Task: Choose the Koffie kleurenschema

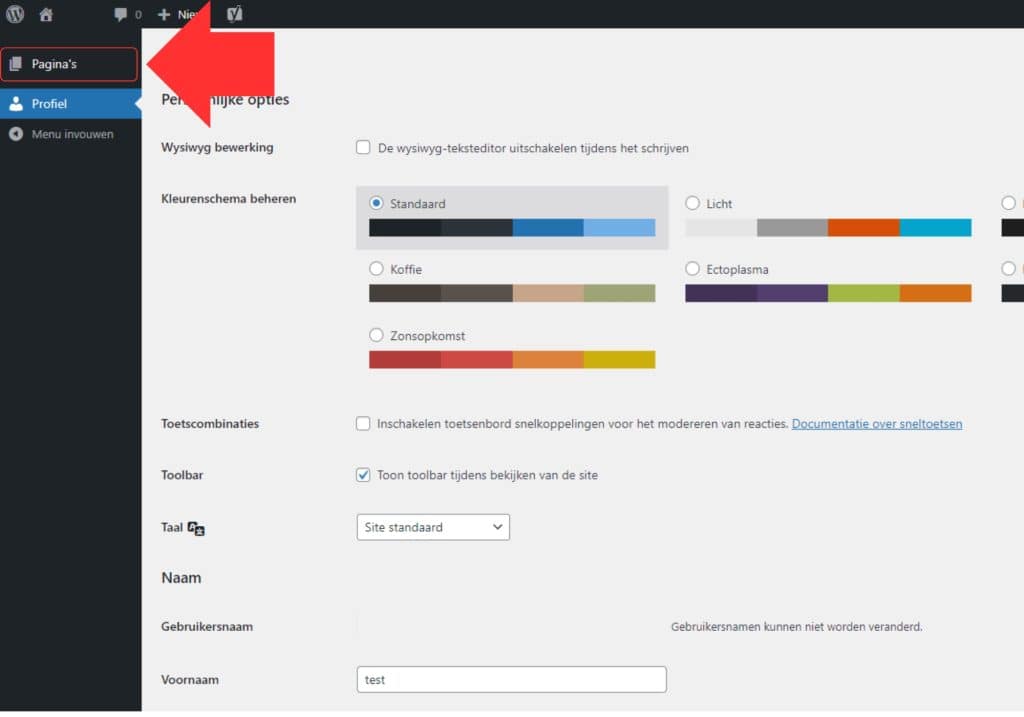Action: coord(376,268)
